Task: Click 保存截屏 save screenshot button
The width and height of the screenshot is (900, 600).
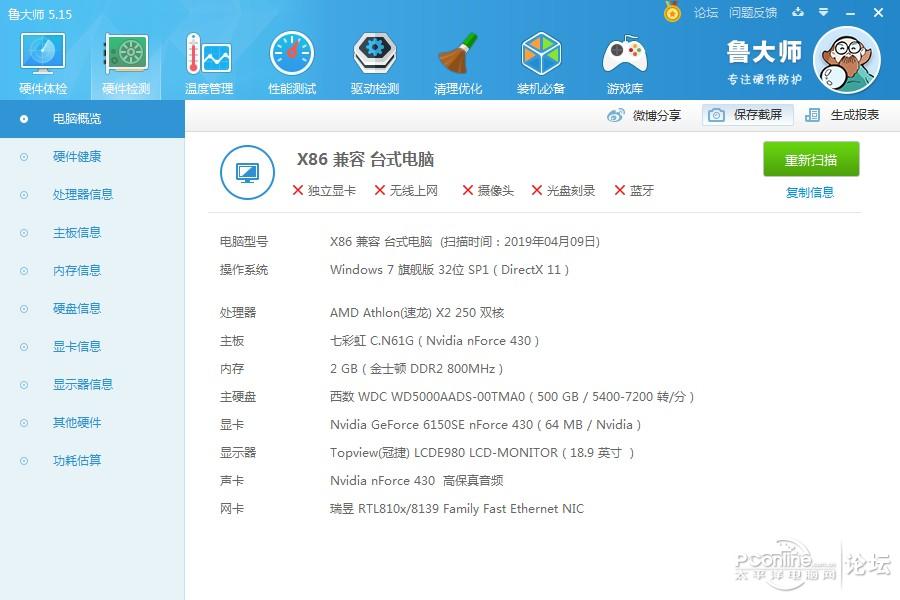Action: coord(748,115)
